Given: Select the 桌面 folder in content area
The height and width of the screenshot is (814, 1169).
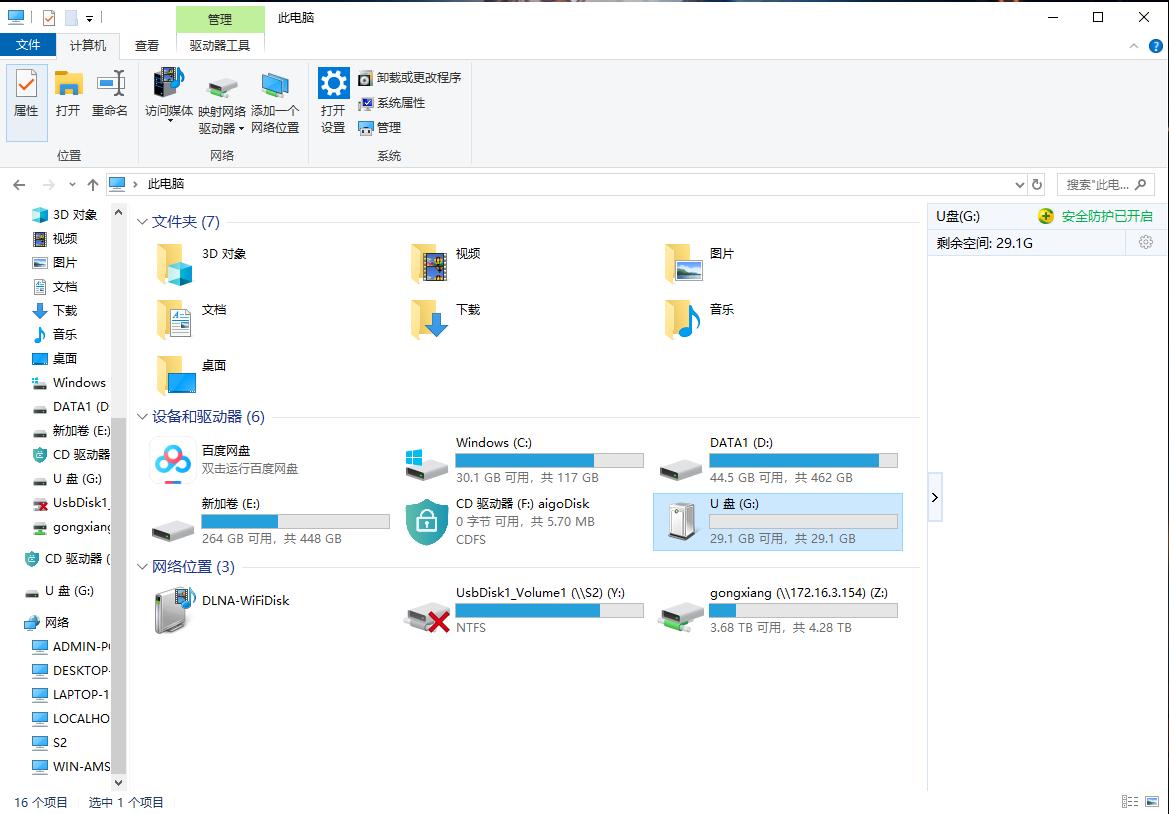Looking at the screenshot, I should coord(192,375).
